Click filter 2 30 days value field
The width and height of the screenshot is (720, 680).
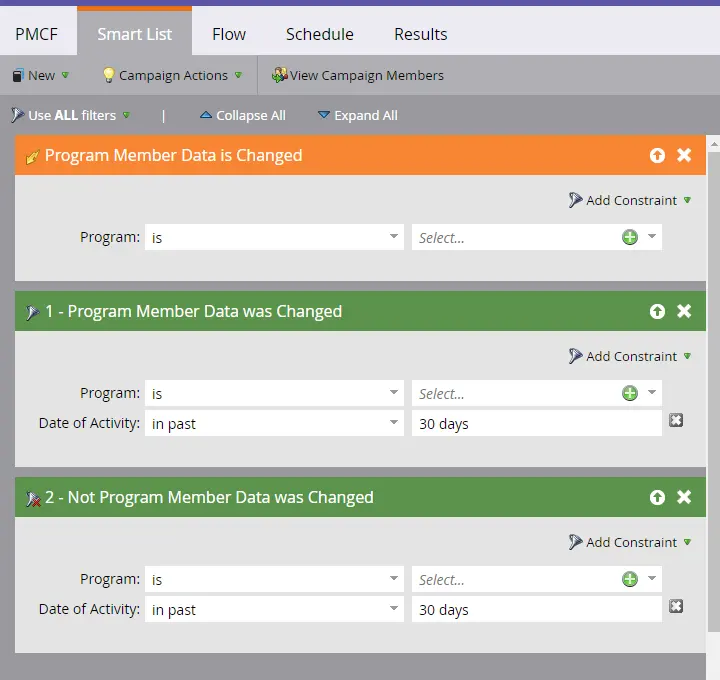537,609
